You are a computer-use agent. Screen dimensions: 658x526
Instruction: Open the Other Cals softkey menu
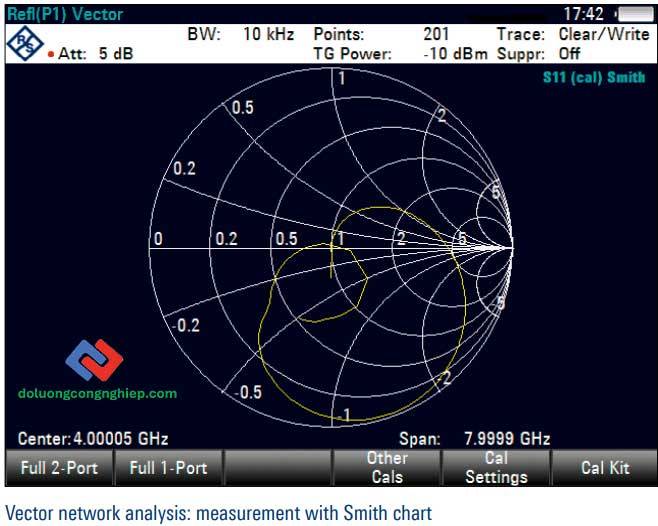coord(387,468)
